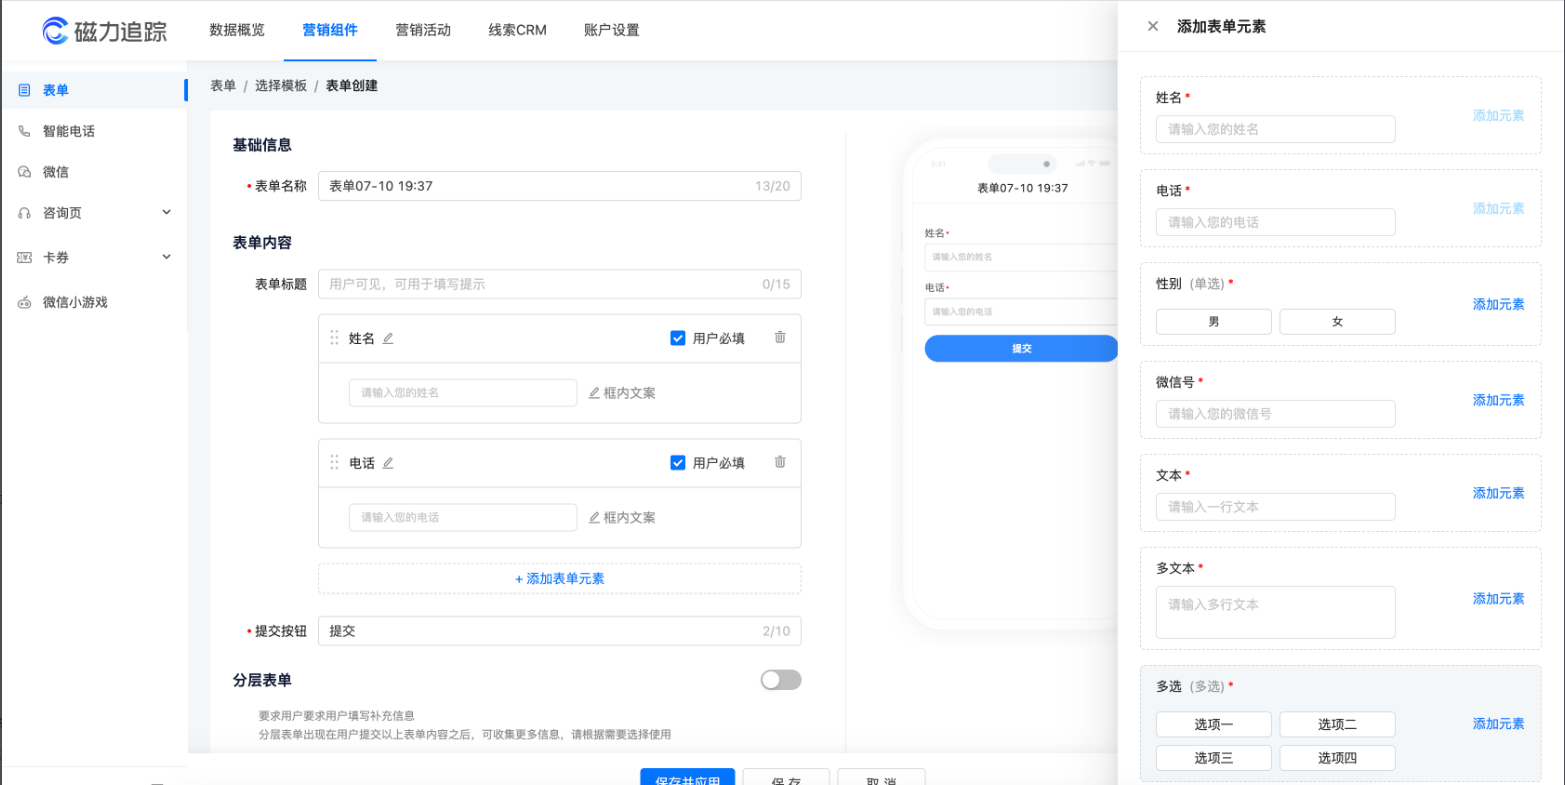Click 添加元素 next to 性别
1565x785 pixels.
tap(1497, 304)
